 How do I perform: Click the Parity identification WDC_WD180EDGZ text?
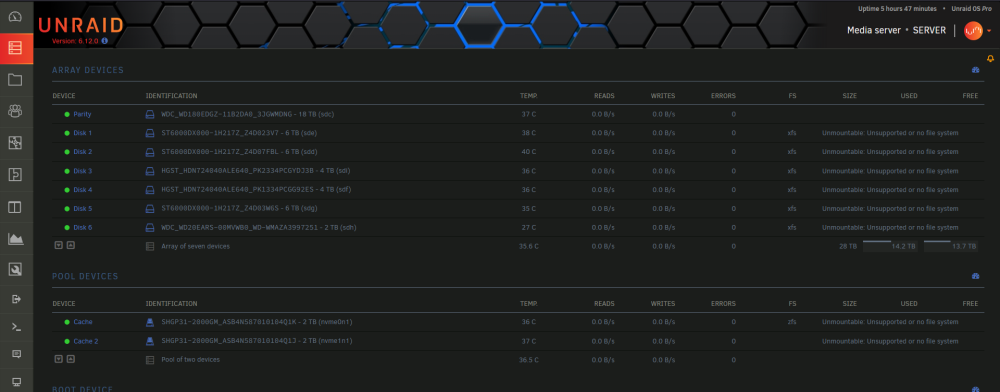pyautogui.click(x=247, y=114)
